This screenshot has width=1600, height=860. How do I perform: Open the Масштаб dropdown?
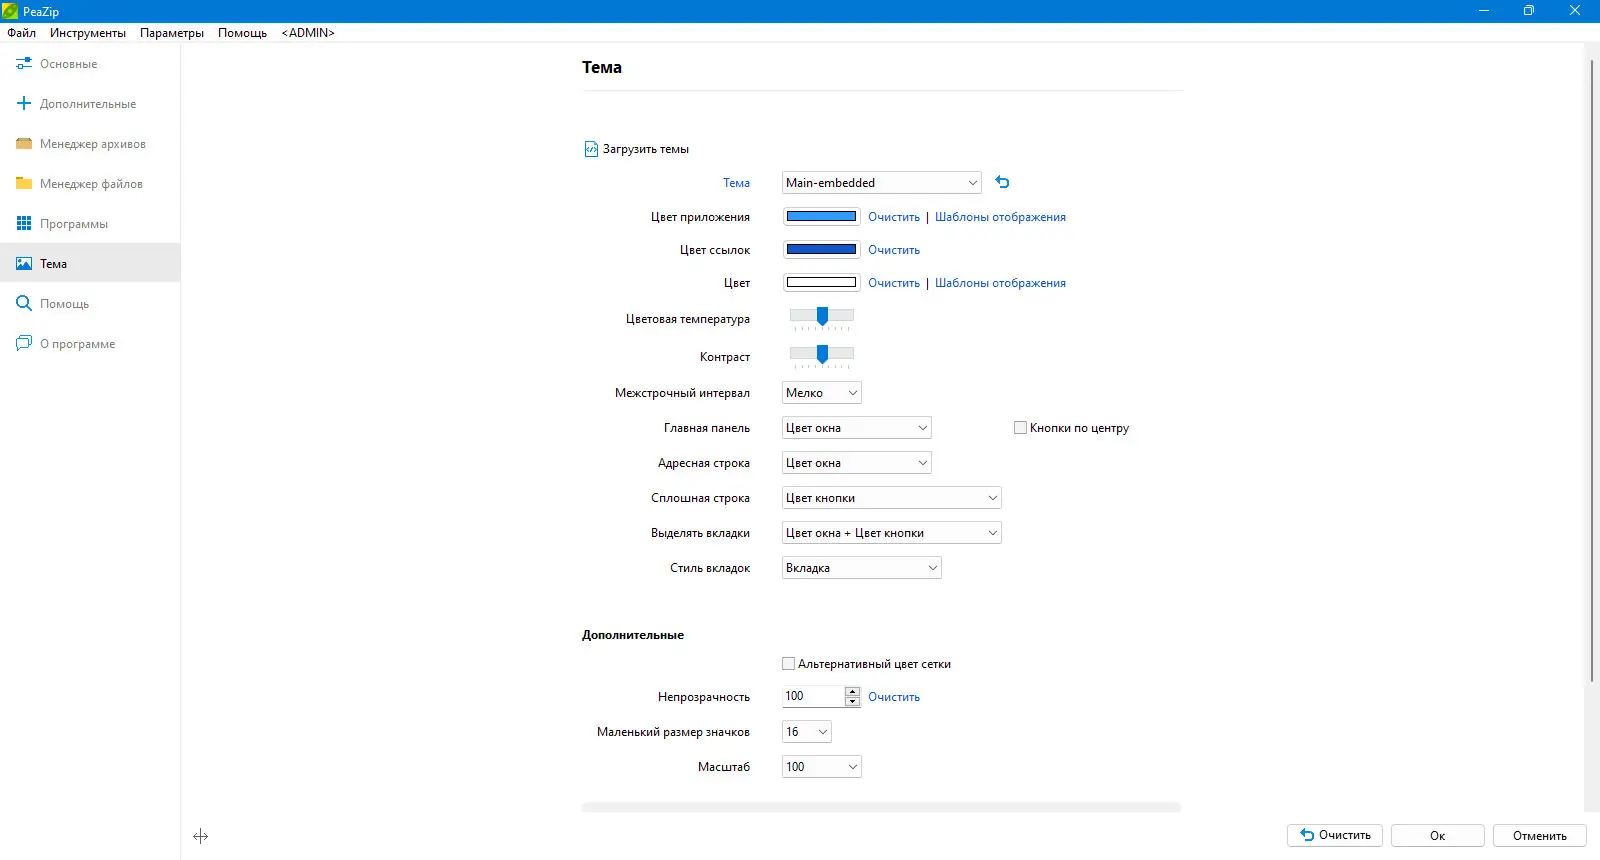pyautogui.click(x=821, y=766)
